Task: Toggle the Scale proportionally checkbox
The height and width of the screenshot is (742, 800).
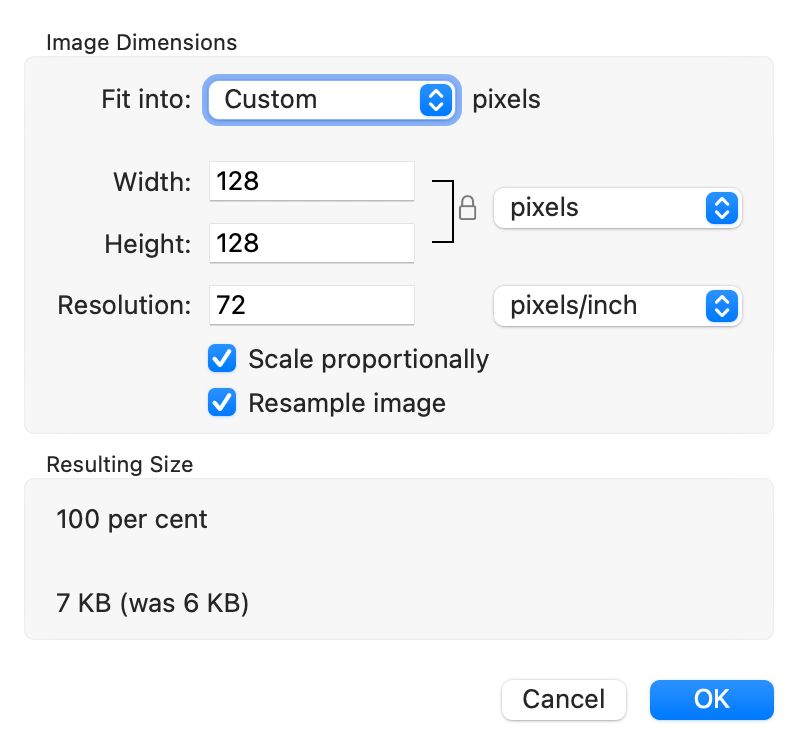Action: pyautogui.click(x=221, y=359)
